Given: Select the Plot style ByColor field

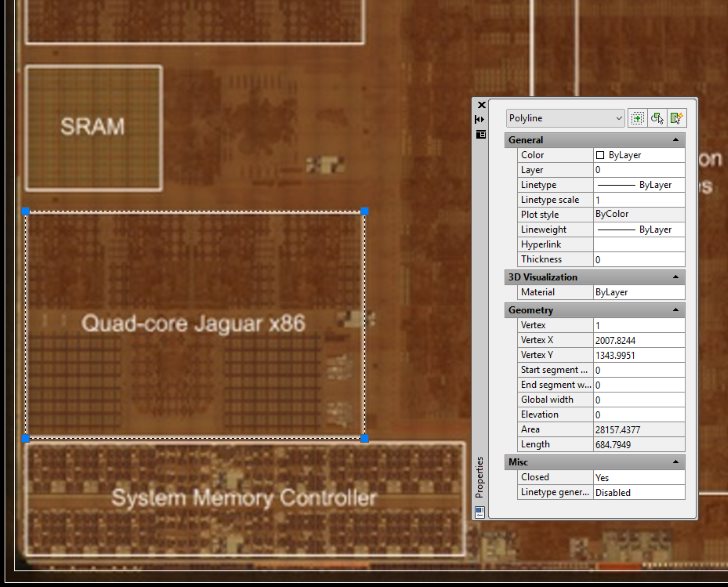Looking at the screenshot, I should pos(639,214).
